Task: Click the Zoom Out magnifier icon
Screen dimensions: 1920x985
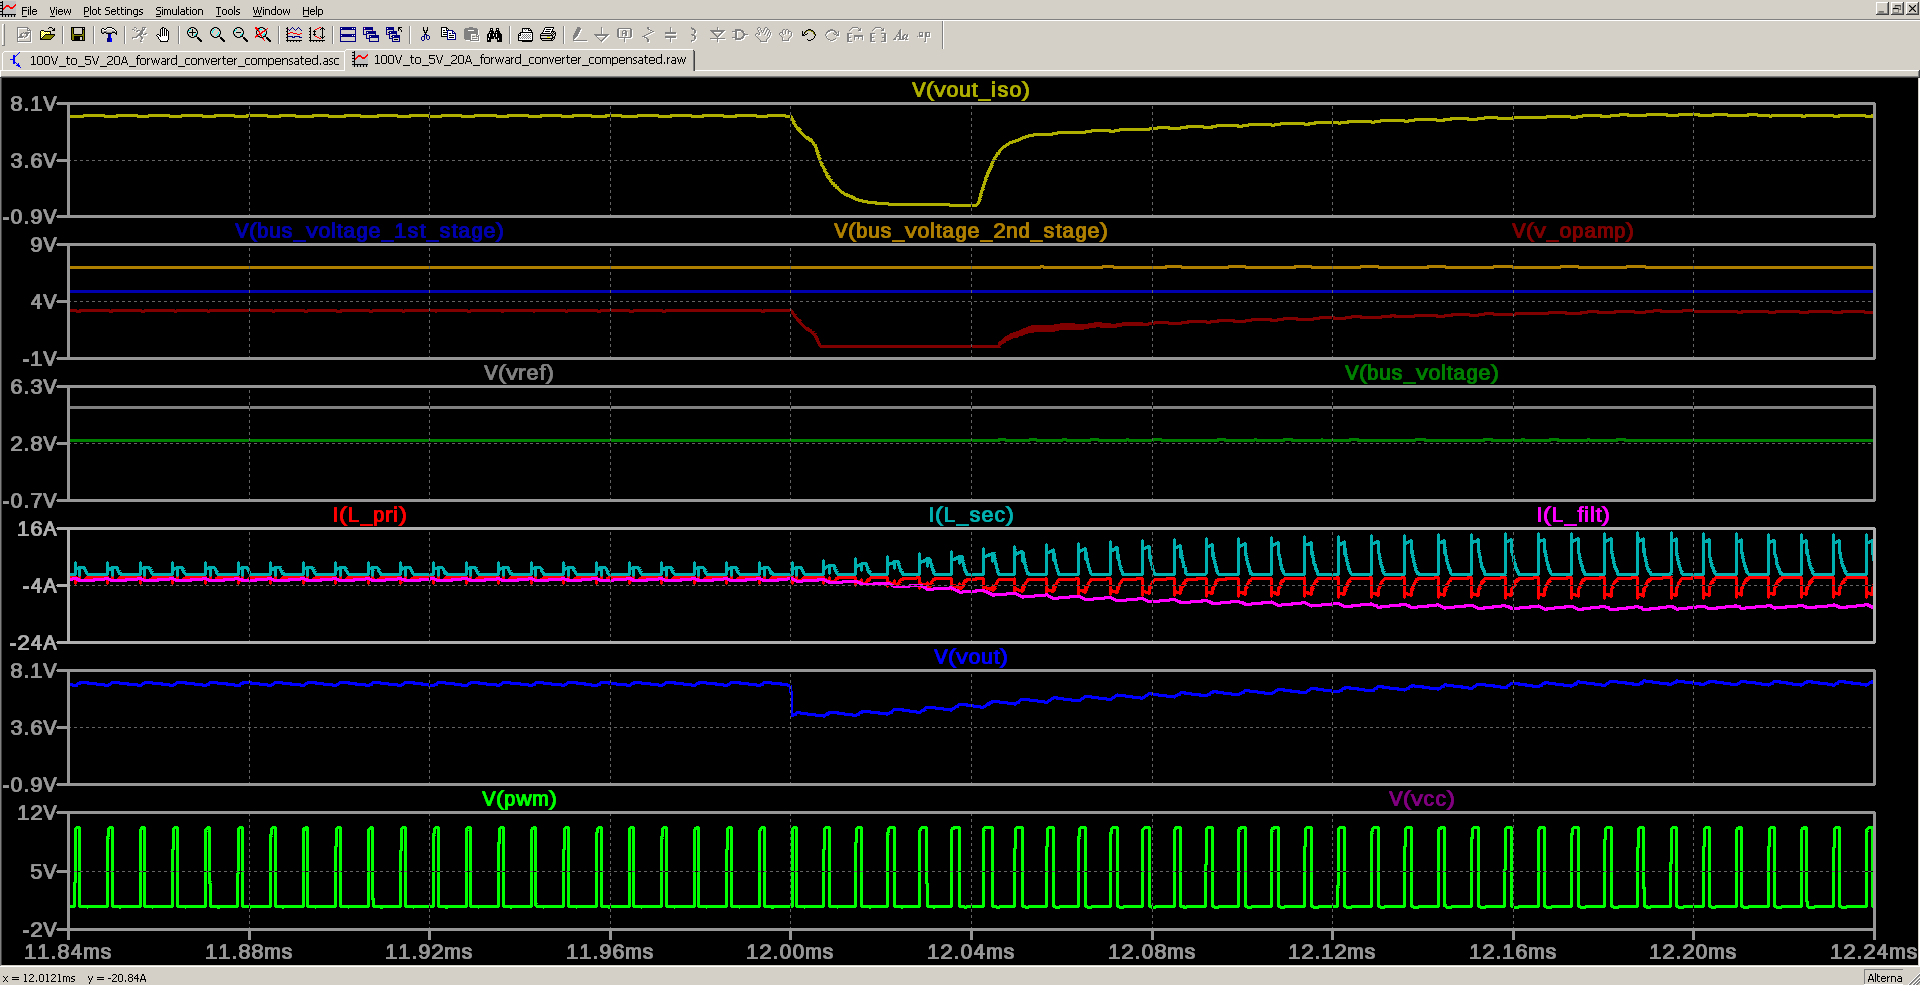Action: point(240,35)
